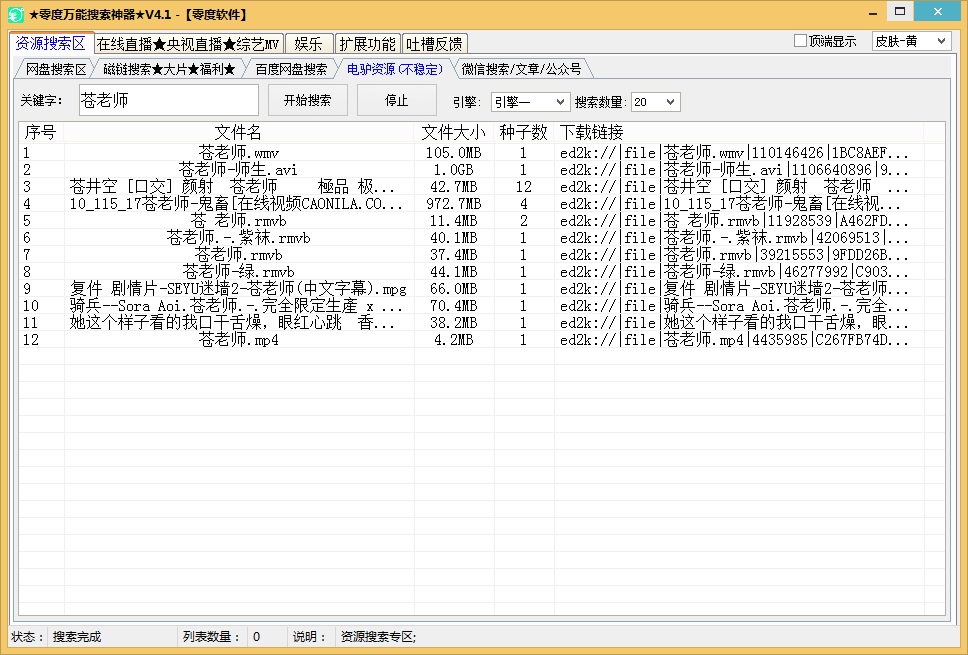Click the 开始搜索 button
The image size is (968, 655).
[307, 100]
